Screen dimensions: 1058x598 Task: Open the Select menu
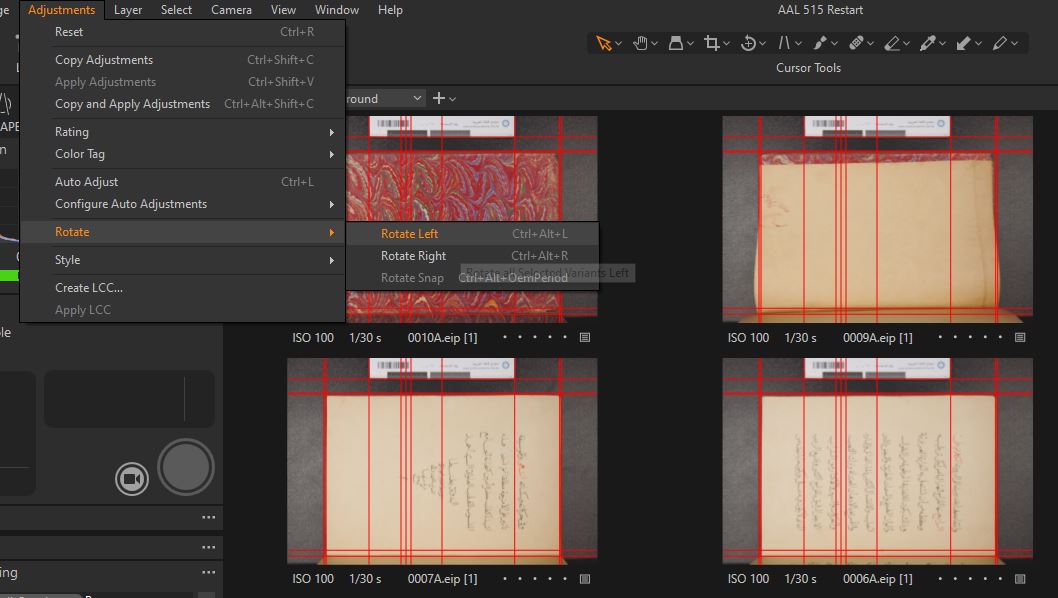point(176,10)
